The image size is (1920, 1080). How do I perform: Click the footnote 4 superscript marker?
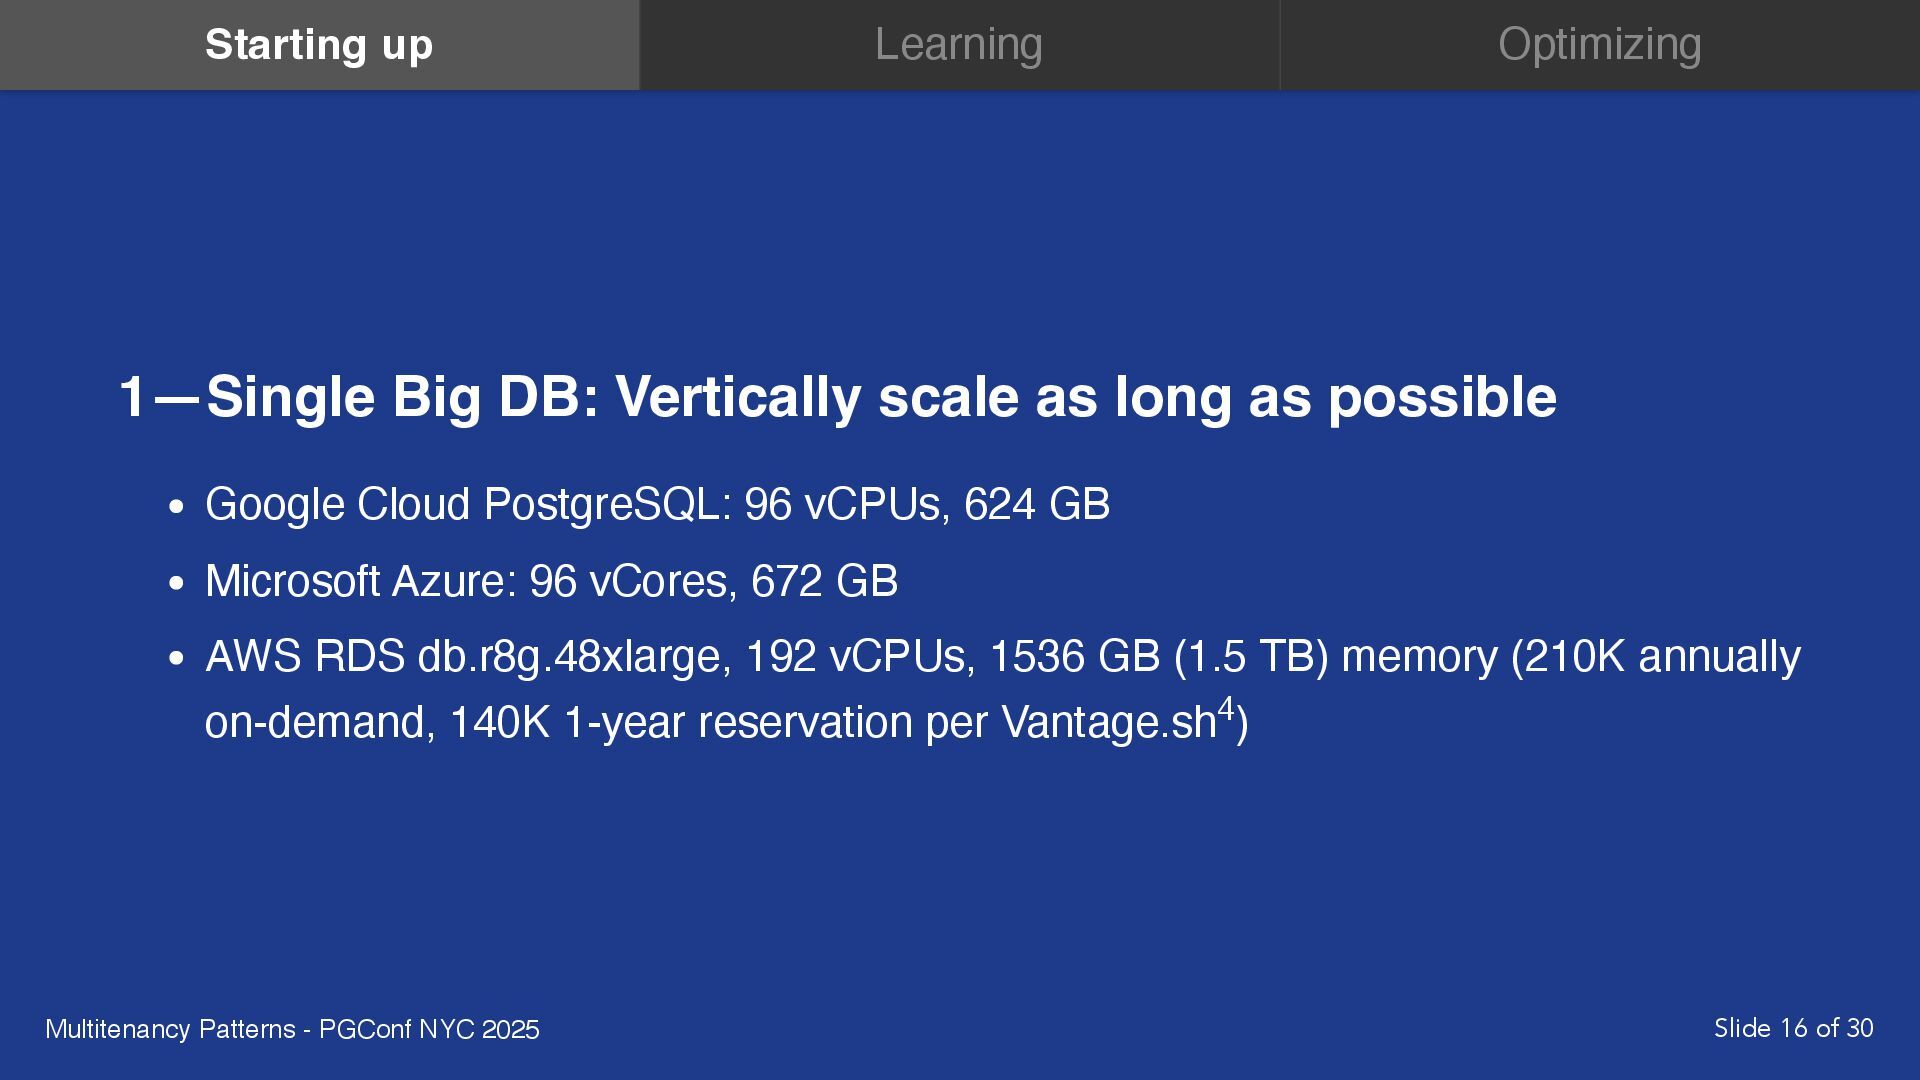pyautogui.click(x=1225, y=708)
